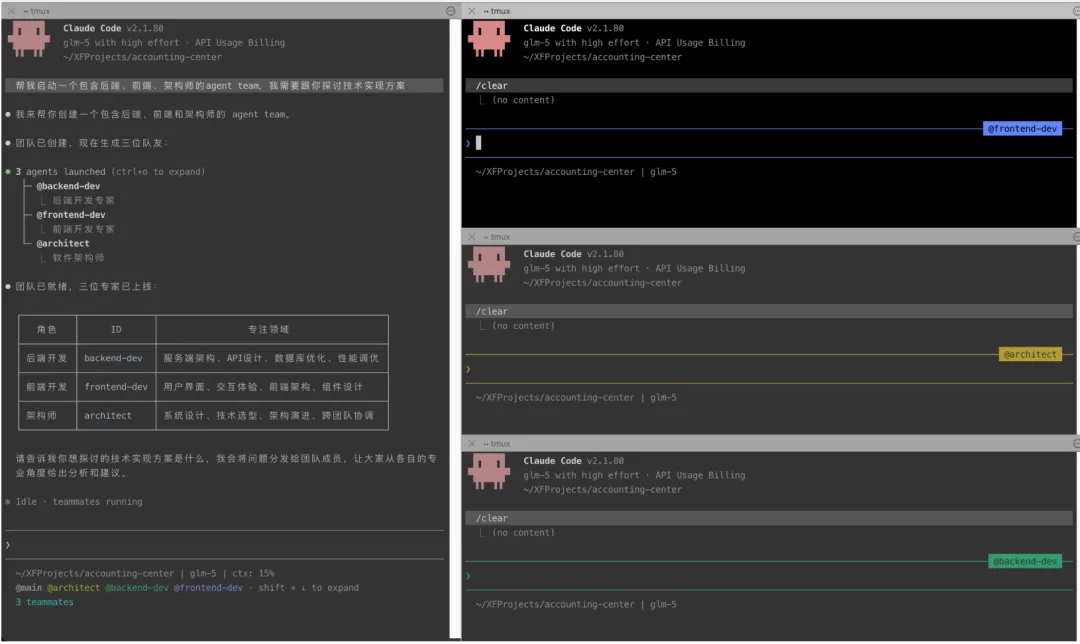This screenshot has width=1080, height=644.
Task: Select @backend-dev in the bottom teammate bar
Action: click(x=136, y=588)
